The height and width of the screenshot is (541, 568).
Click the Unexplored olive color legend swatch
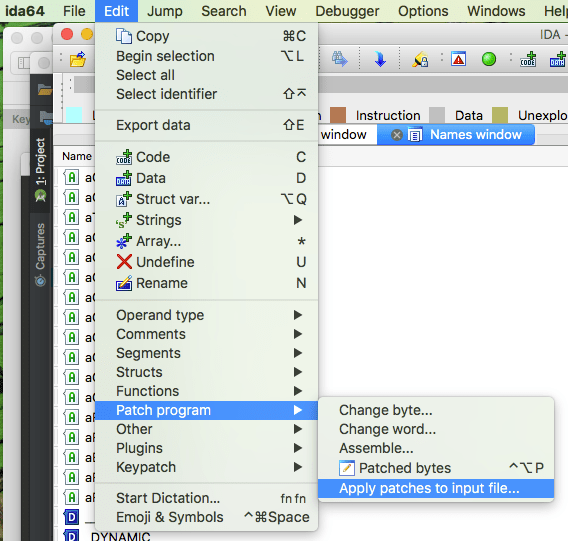click(500, 115)
